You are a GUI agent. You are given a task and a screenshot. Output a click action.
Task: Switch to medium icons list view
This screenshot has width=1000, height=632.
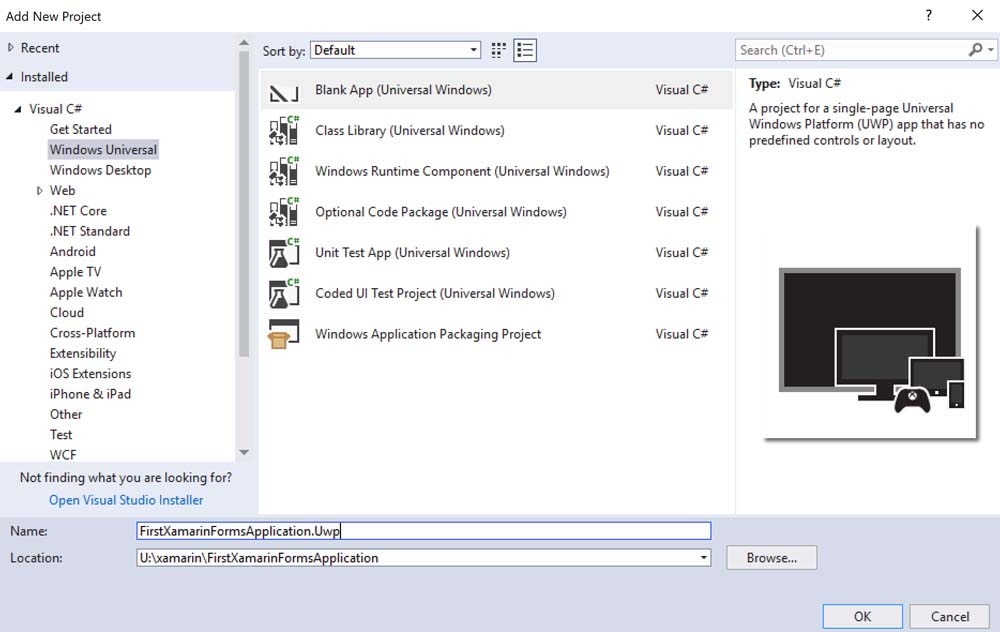525,50
